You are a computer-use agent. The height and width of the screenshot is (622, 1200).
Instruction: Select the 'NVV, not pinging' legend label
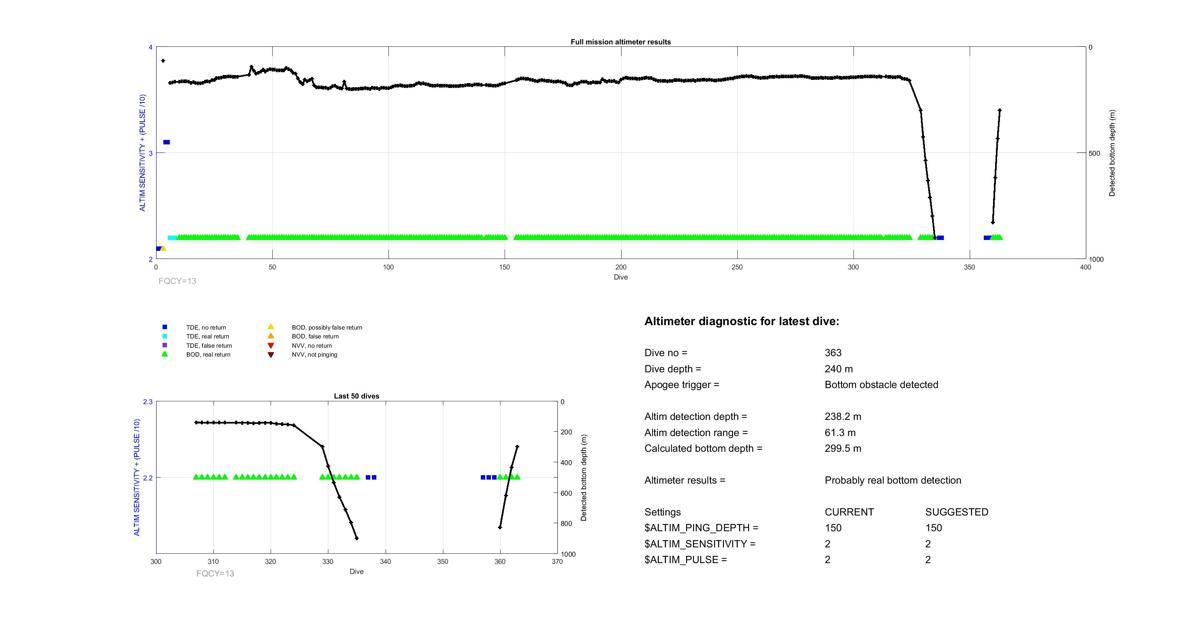314,354
